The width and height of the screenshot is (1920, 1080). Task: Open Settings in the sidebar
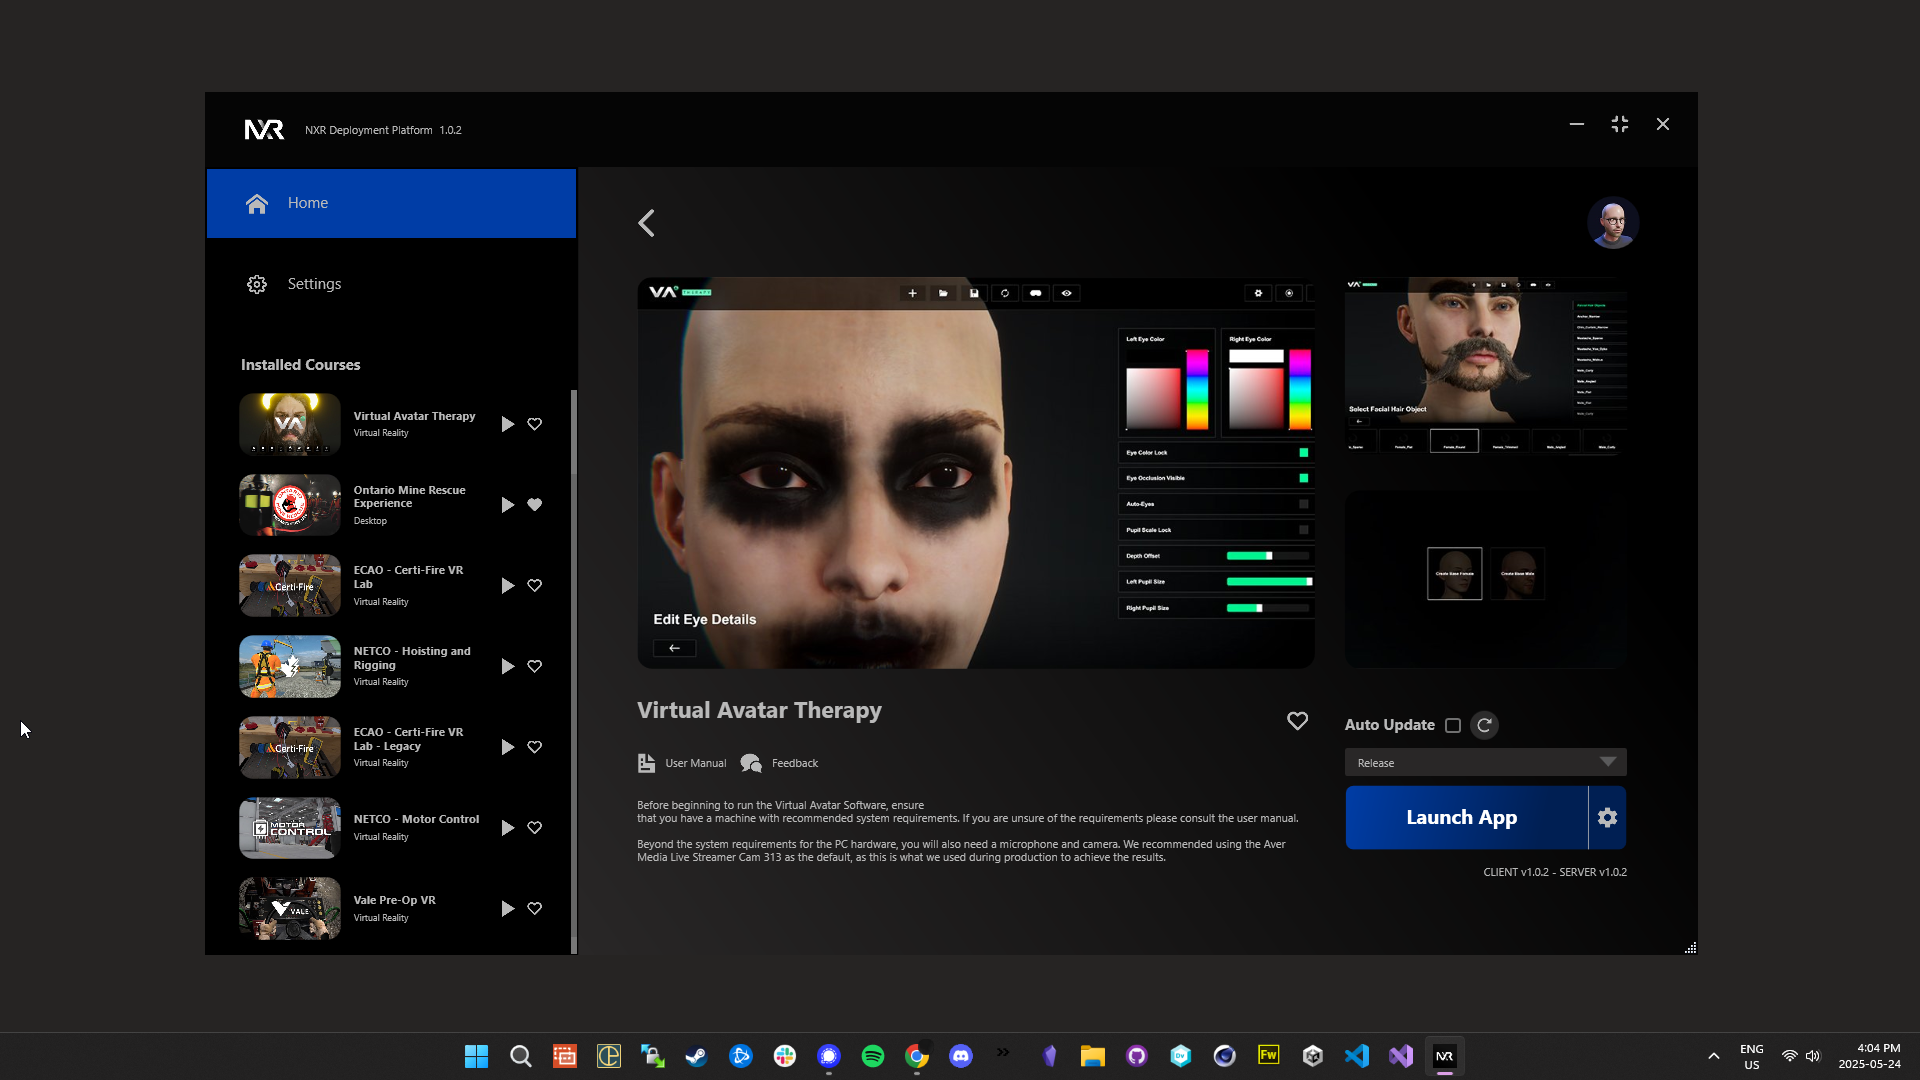(313, 284)
